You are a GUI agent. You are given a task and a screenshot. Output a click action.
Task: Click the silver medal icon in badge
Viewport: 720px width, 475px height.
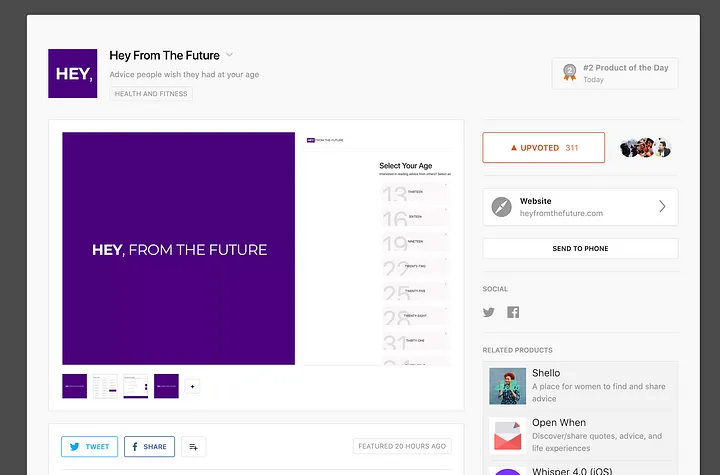click(x=570, y=72)
